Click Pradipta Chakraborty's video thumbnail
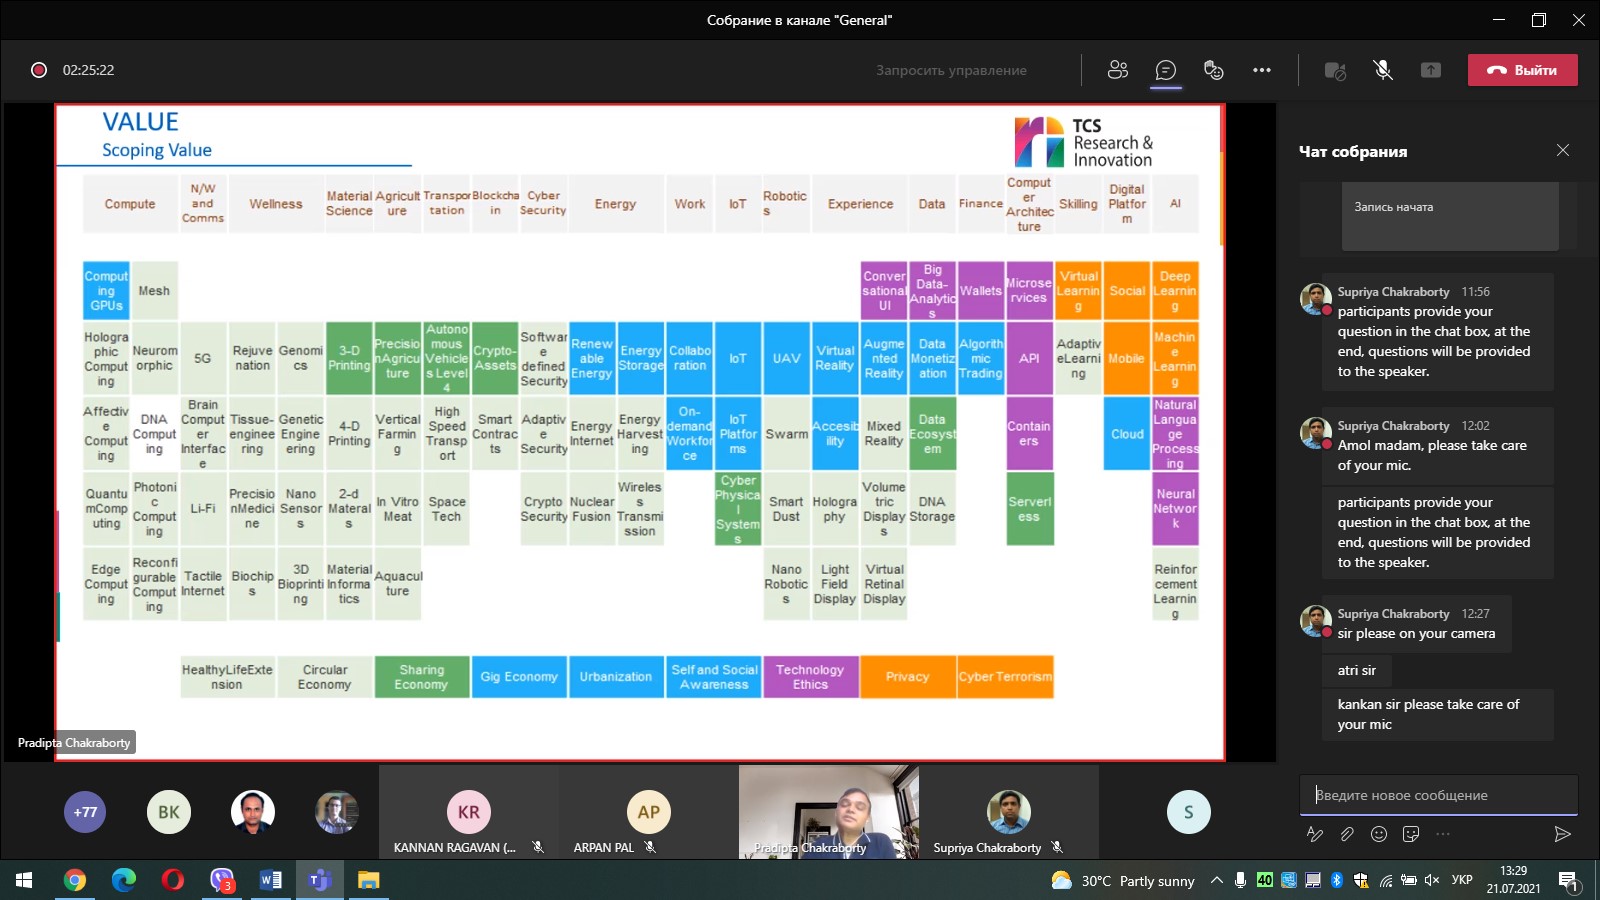The height and width of the screenshot is (900, 1600). (829, 812)
